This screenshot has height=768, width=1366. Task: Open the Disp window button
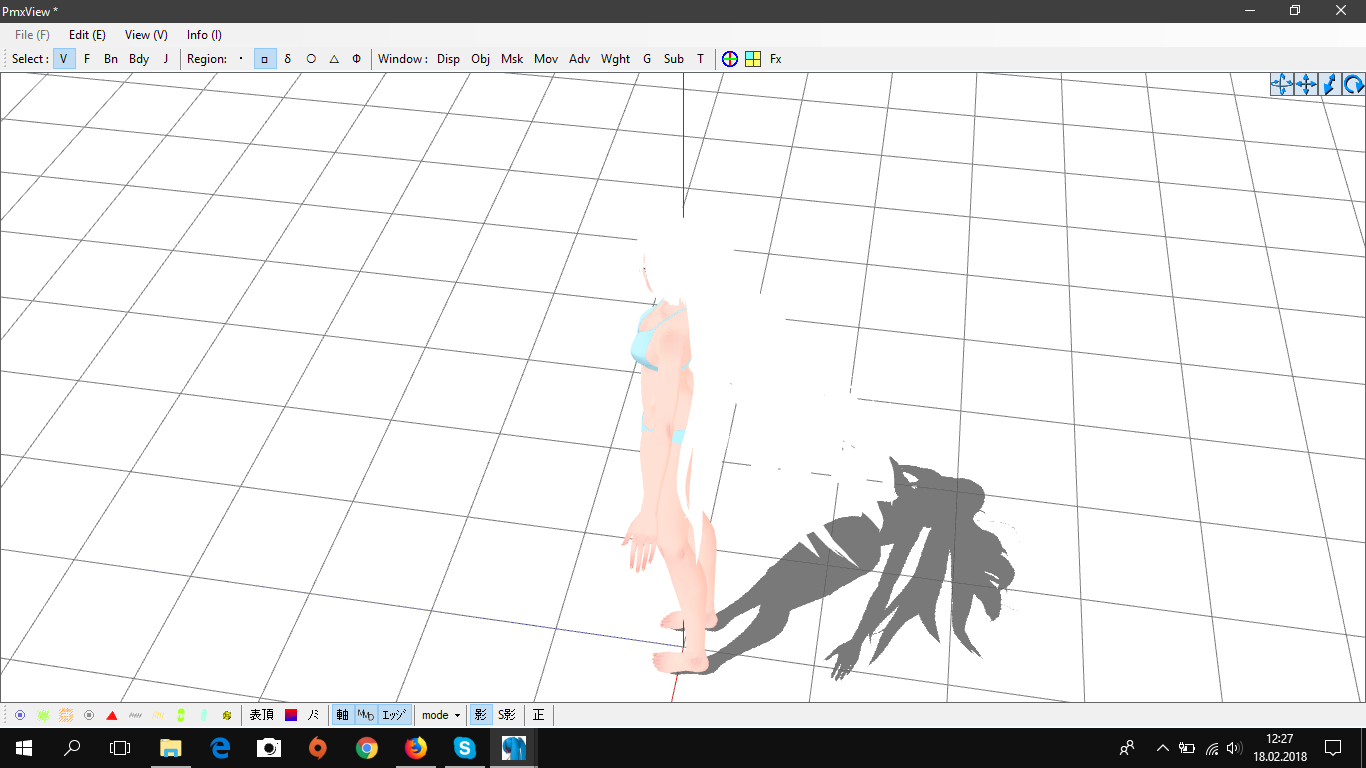(448, 59)
